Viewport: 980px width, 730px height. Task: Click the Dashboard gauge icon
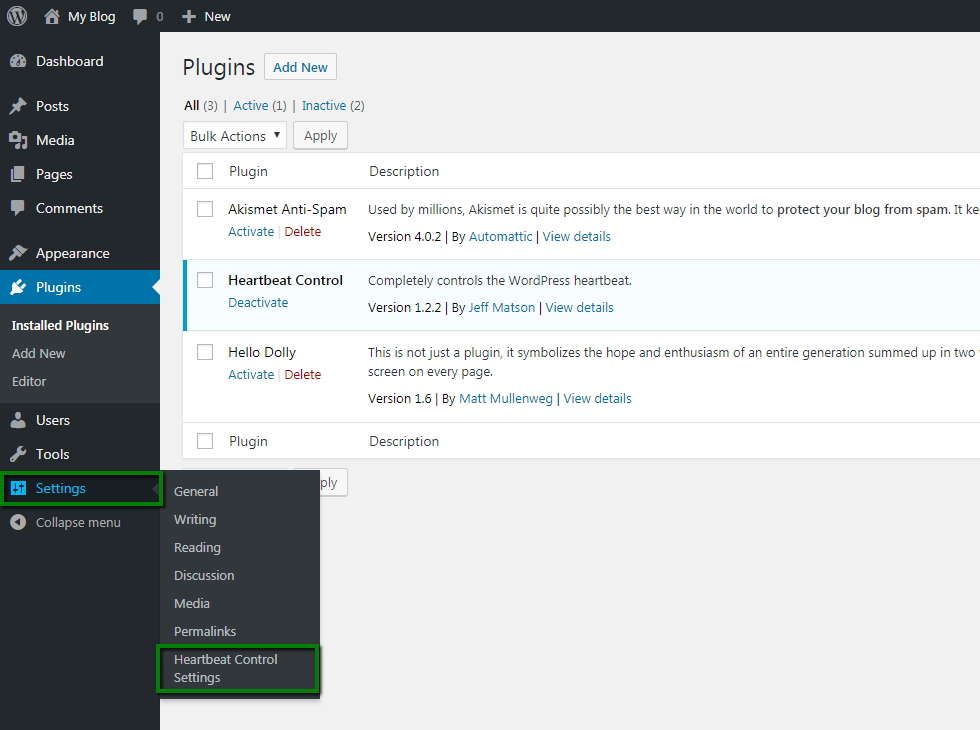(18, 61)
